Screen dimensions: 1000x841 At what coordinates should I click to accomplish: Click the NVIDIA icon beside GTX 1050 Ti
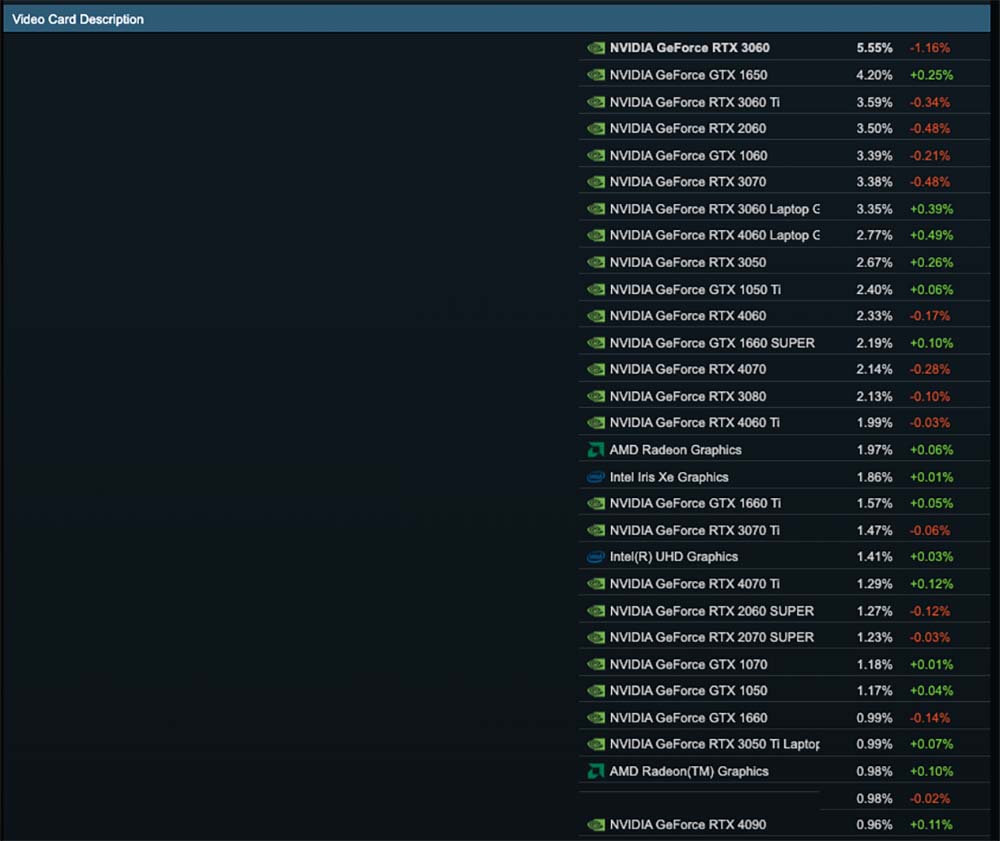coord(596,289)
